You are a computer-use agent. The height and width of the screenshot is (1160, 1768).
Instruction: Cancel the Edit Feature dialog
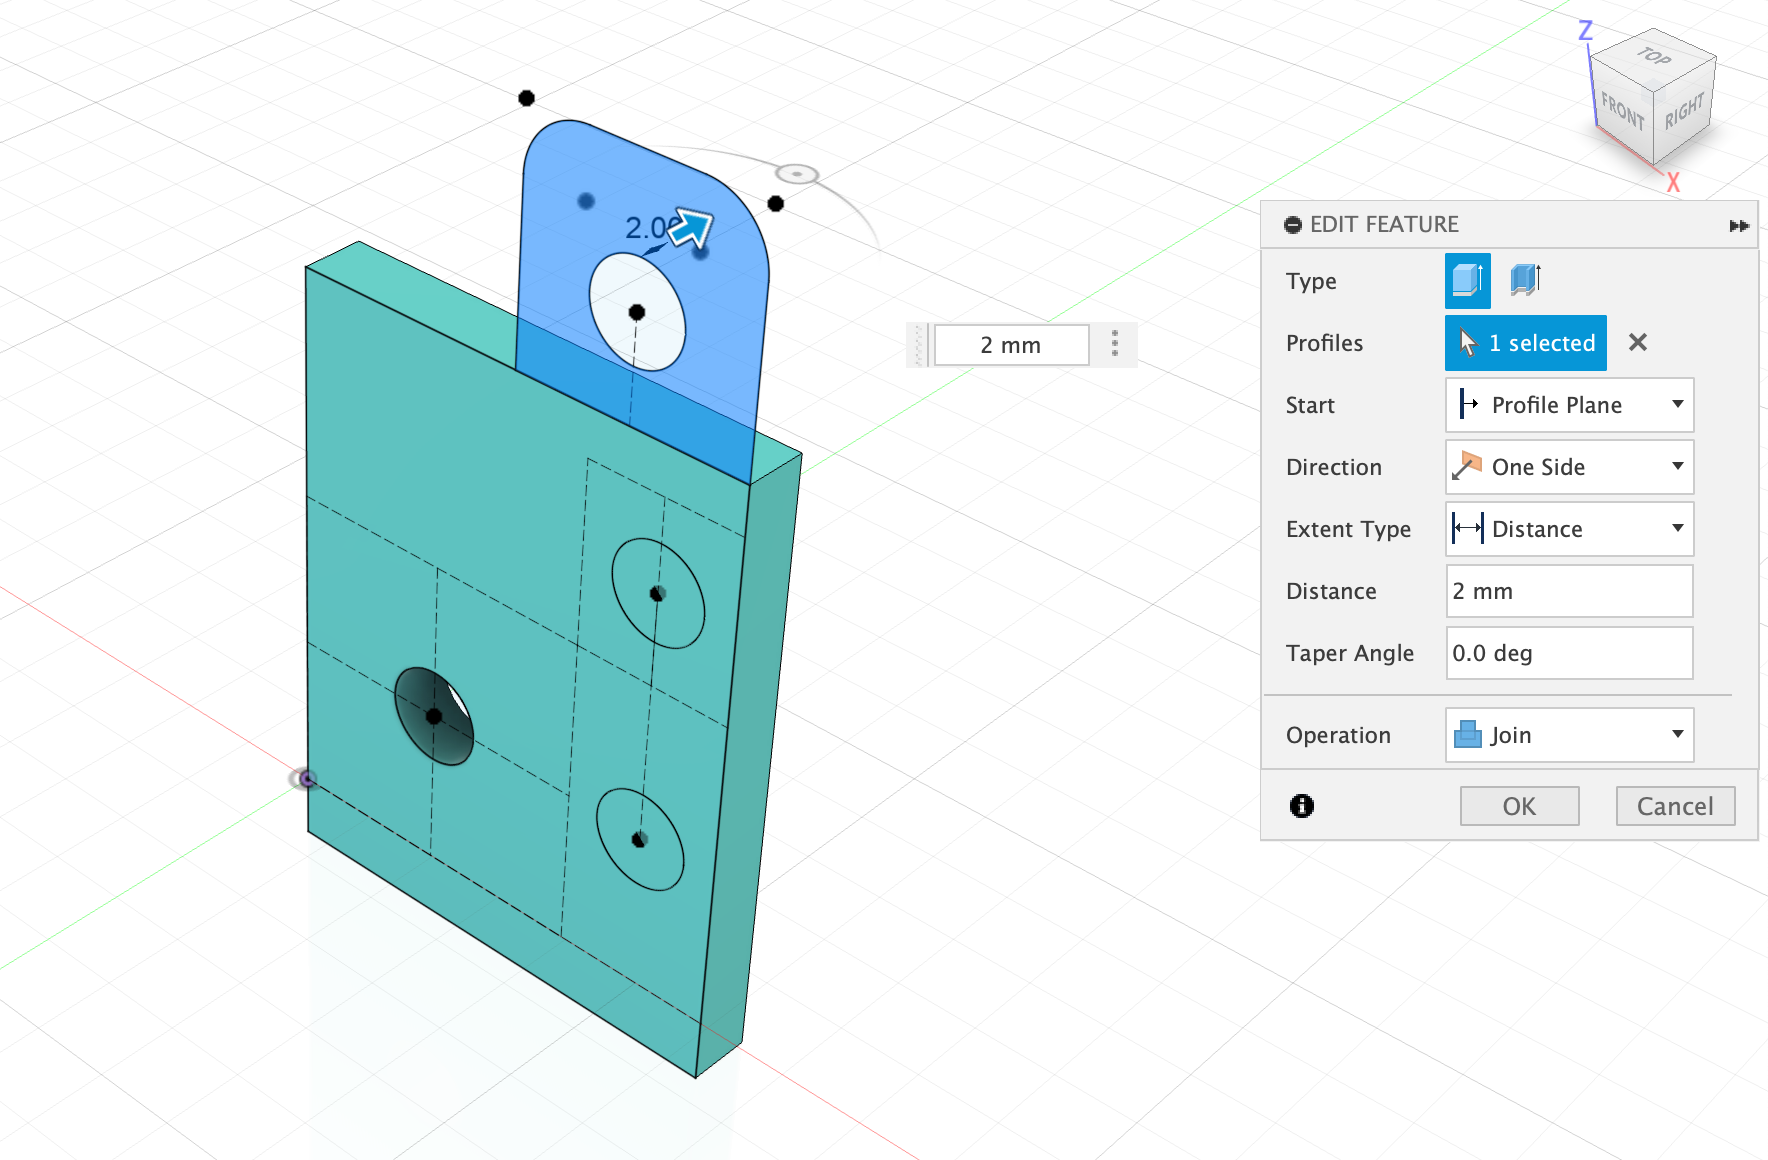click(x=1675, y=806)
